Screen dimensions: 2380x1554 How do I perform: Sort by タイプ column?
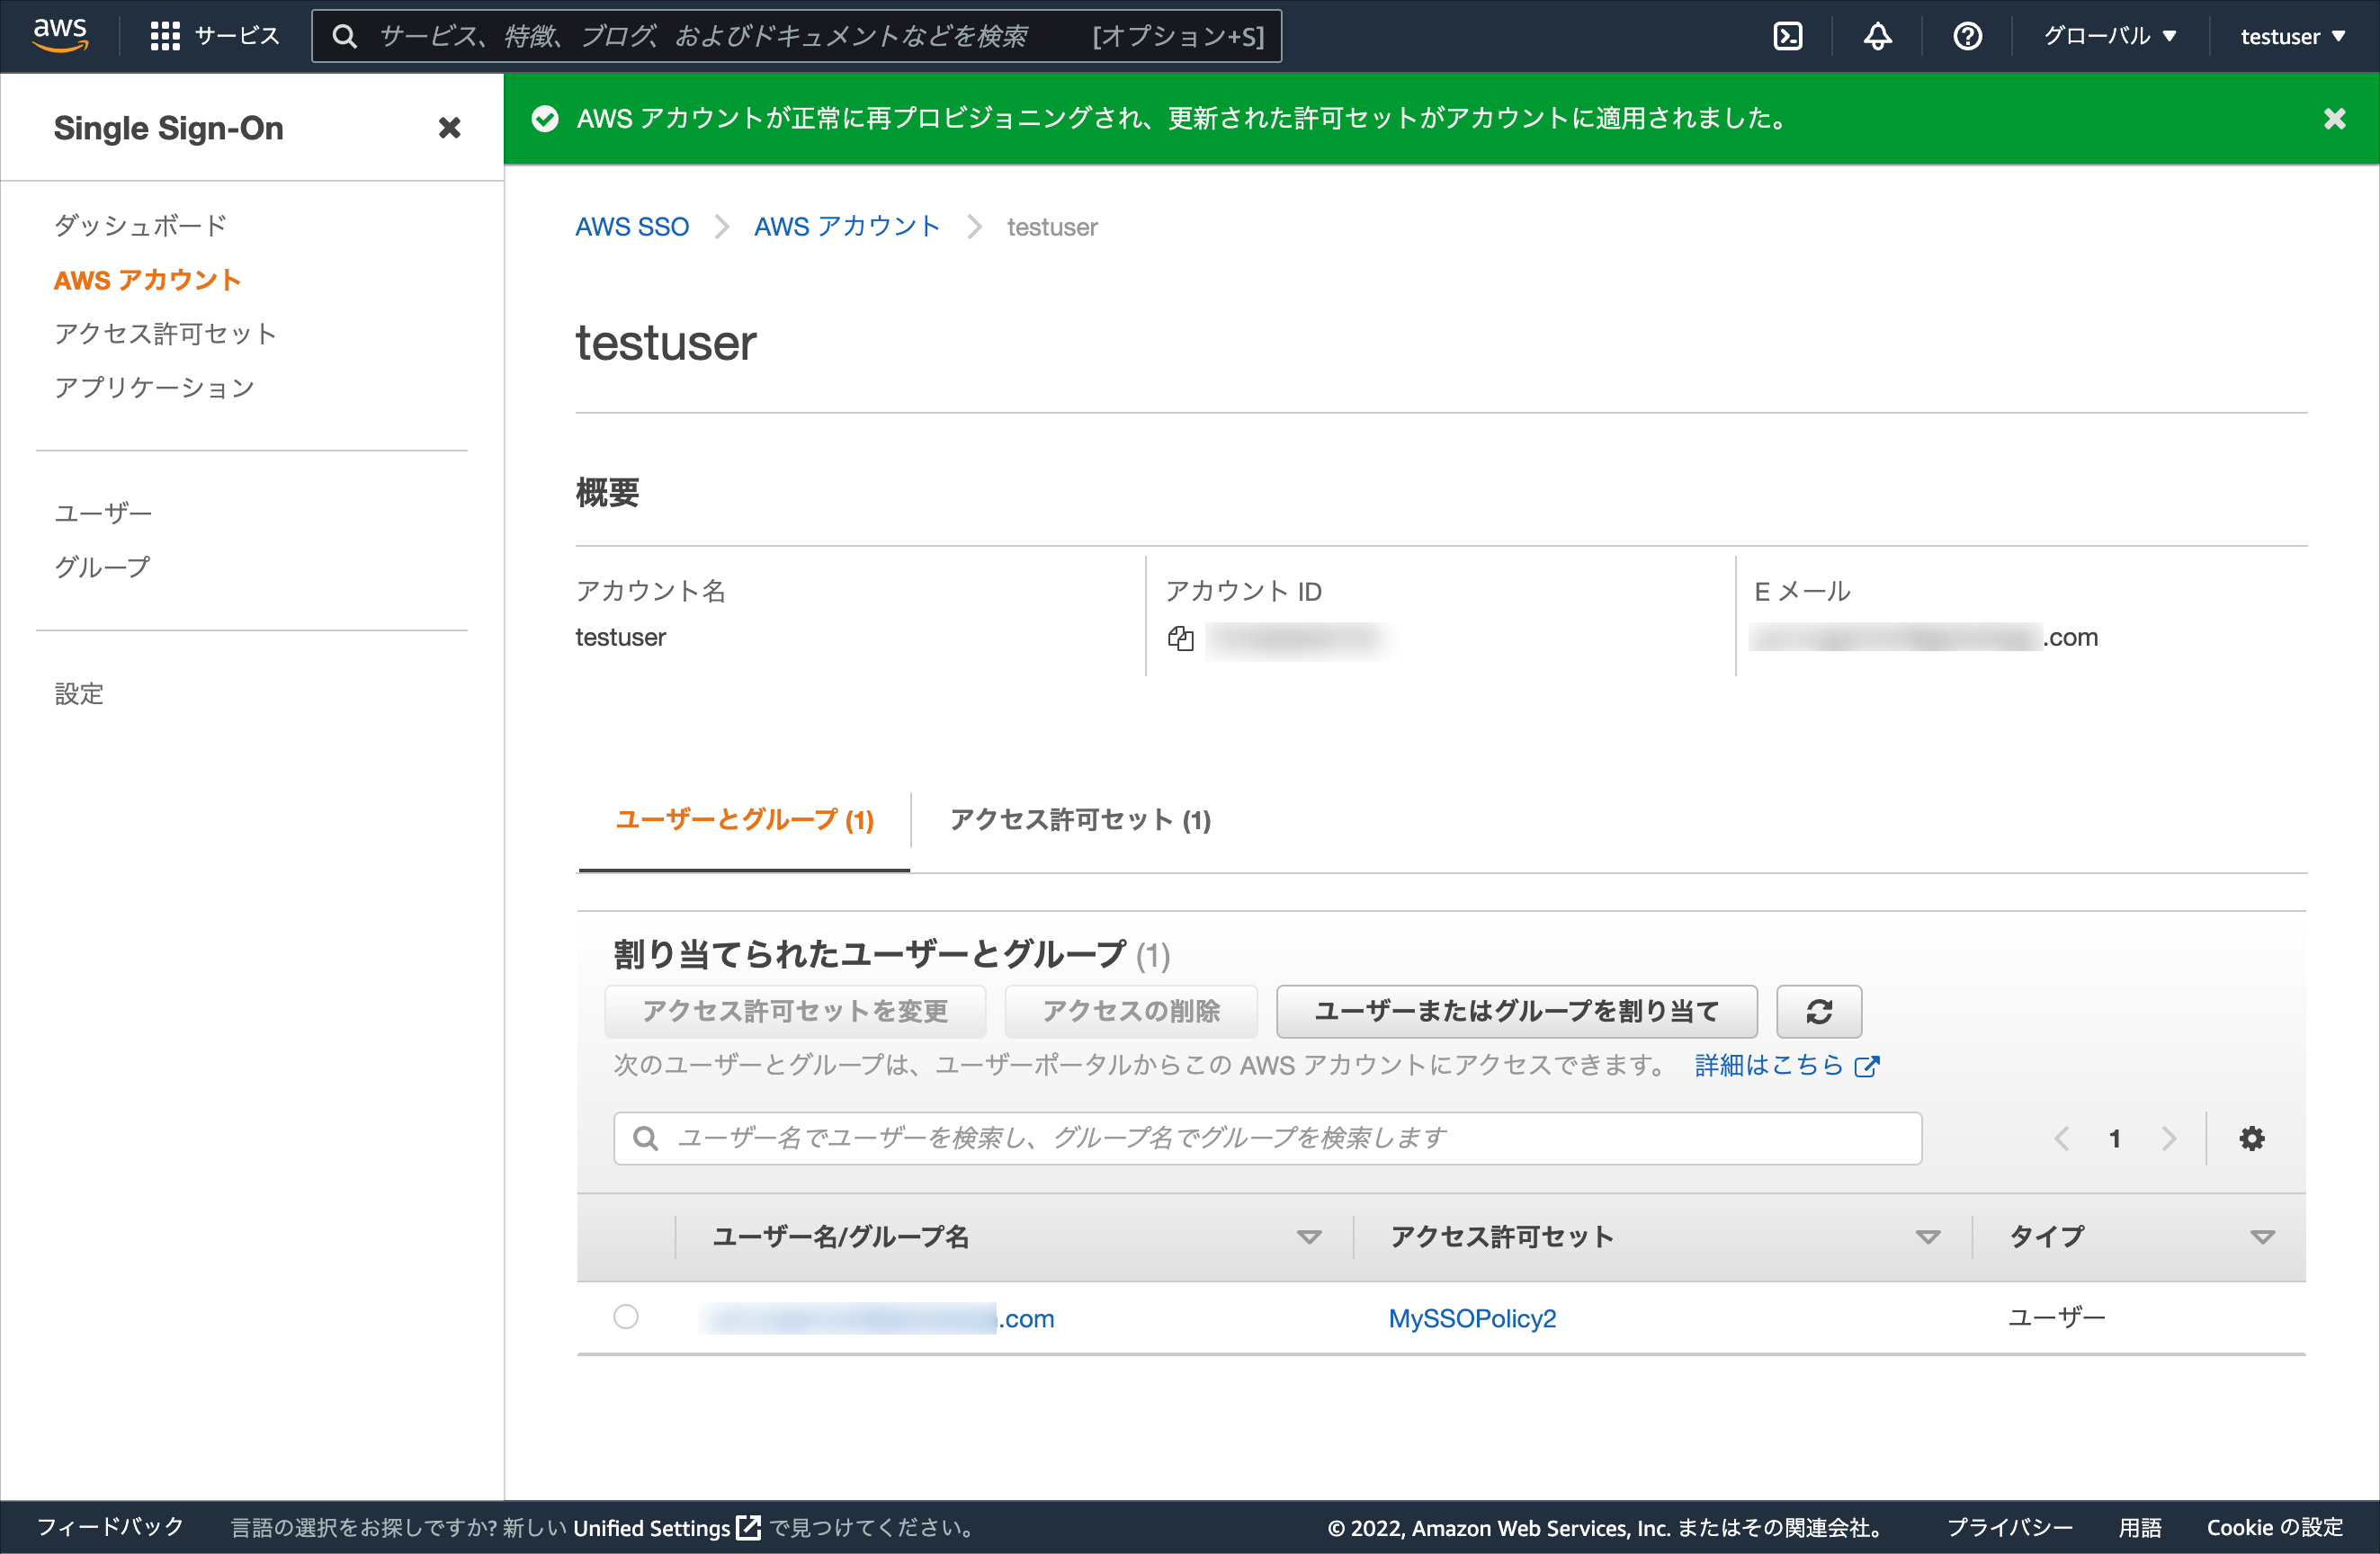tap(2262, 1237)
